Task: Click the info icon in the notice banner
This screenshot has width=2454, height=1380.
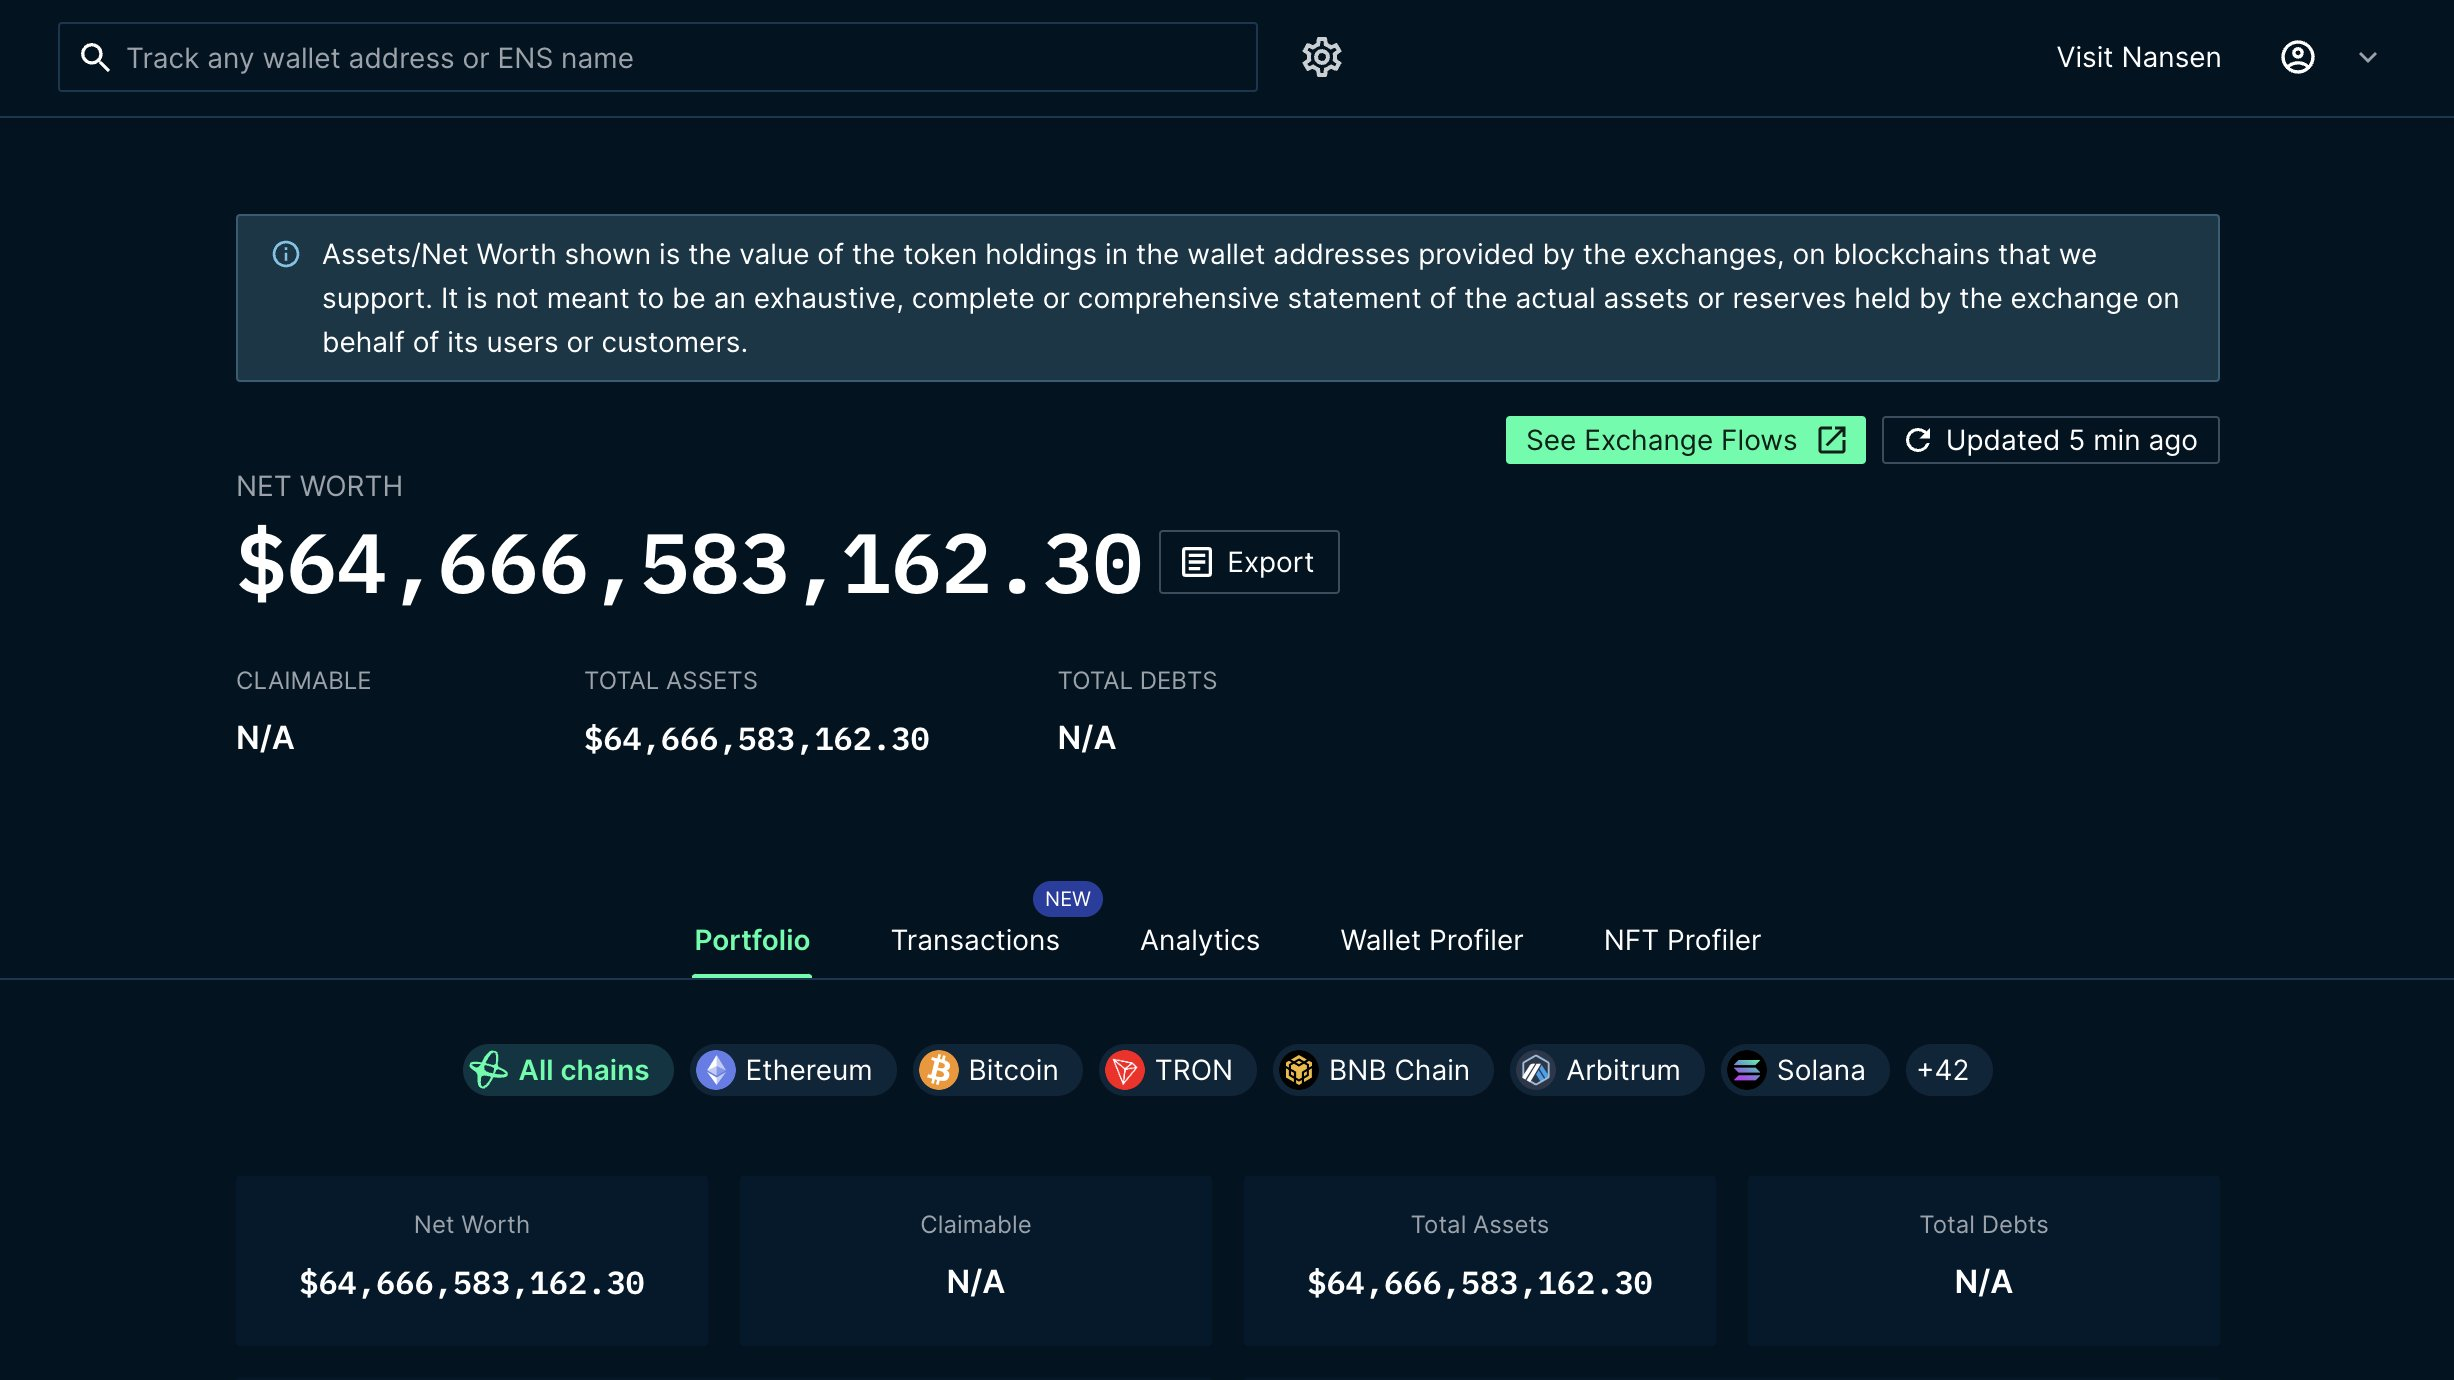Action: pyautogui.click(x=286, y=254)
